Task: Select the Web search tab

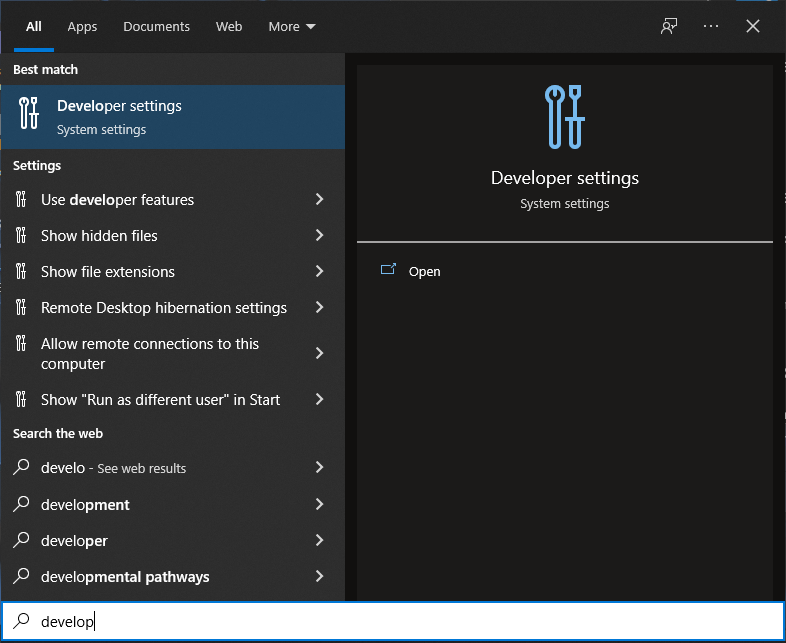Action: tap(229, 27)
